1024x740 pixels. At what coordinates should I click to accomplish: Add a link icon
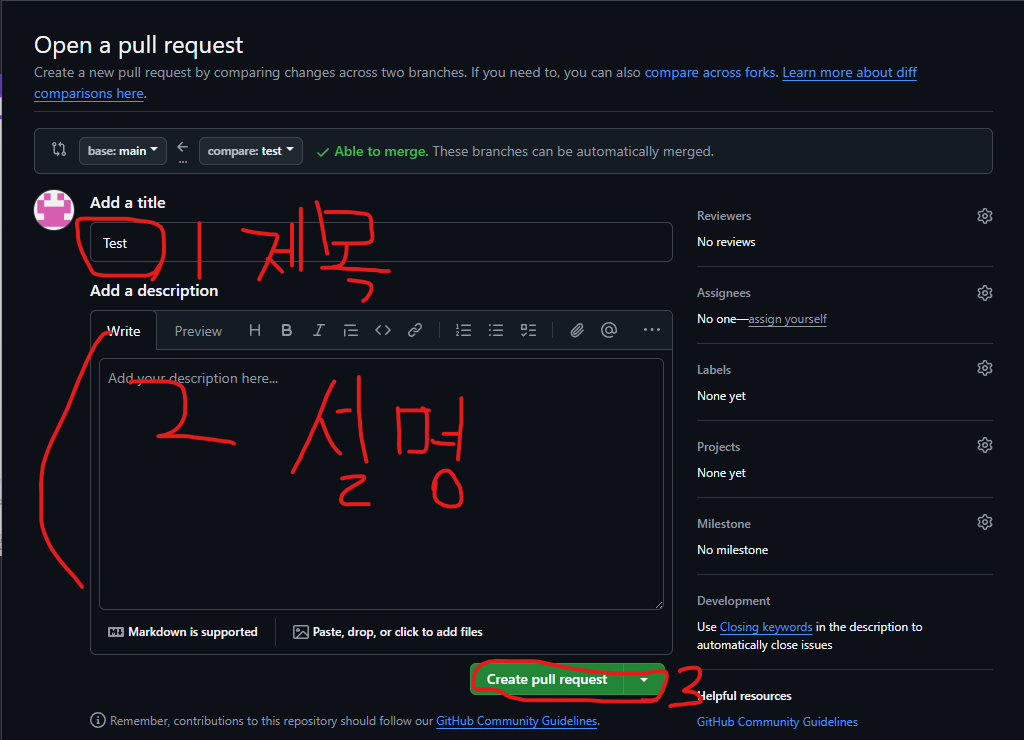[x=415, y=330]
